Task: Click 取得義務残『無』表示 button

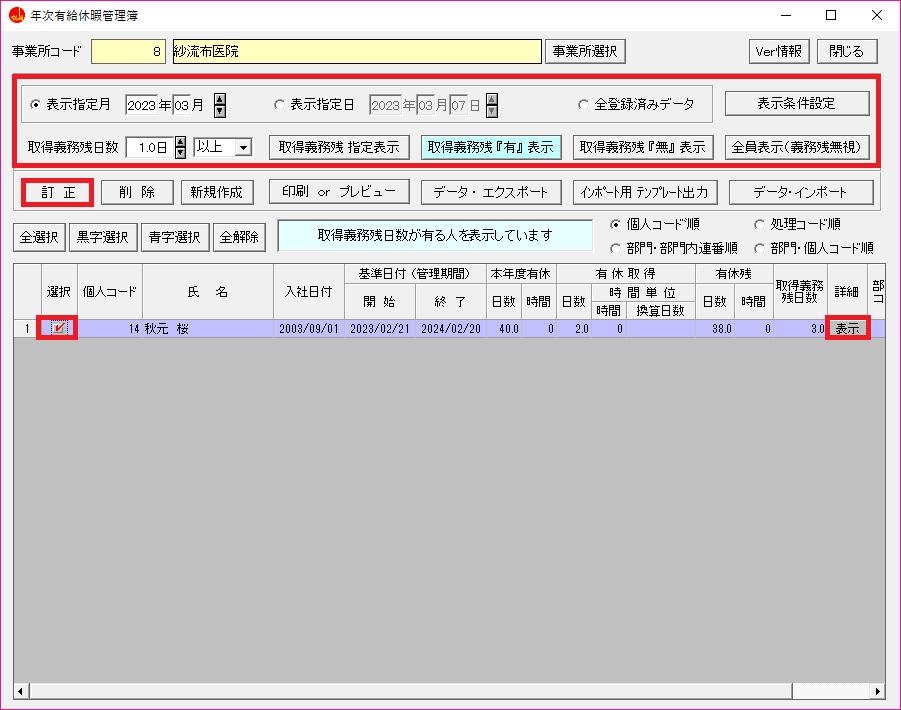Action: [x=643, y=147]
